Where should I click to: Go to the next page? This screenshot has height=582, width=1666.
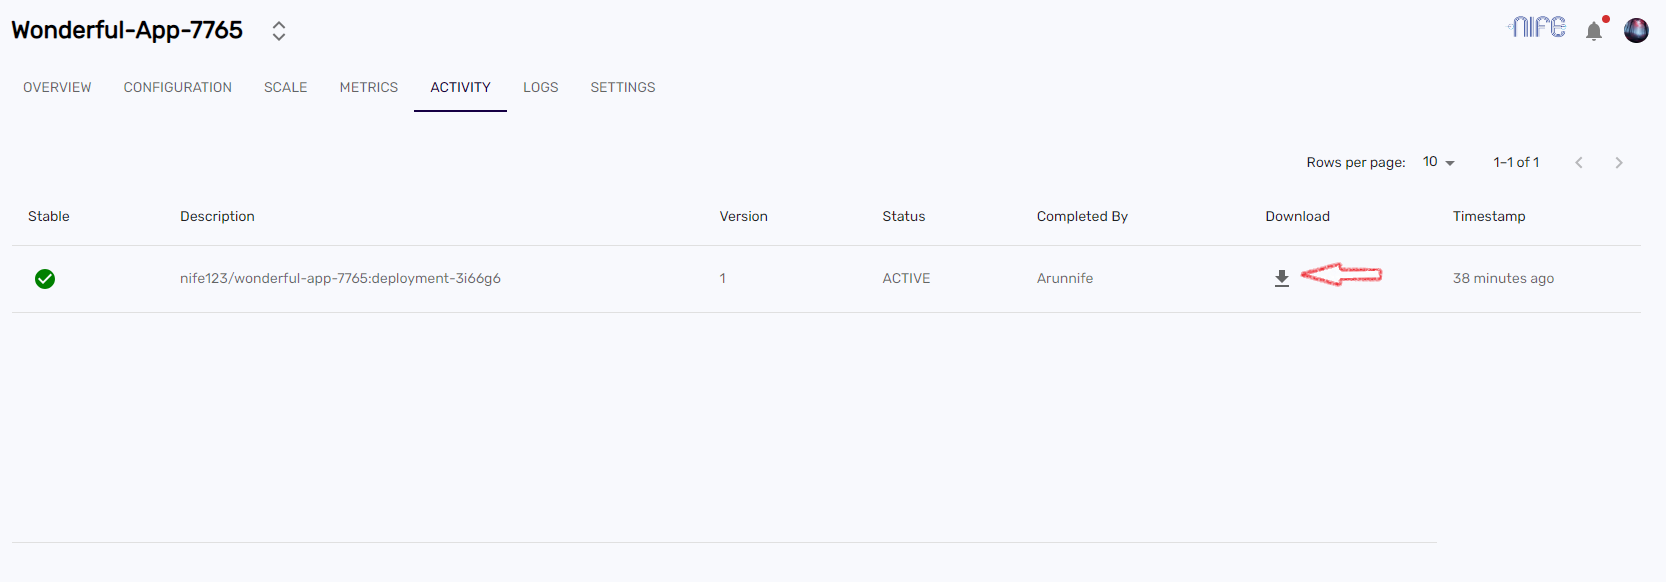click(1619, 162)
